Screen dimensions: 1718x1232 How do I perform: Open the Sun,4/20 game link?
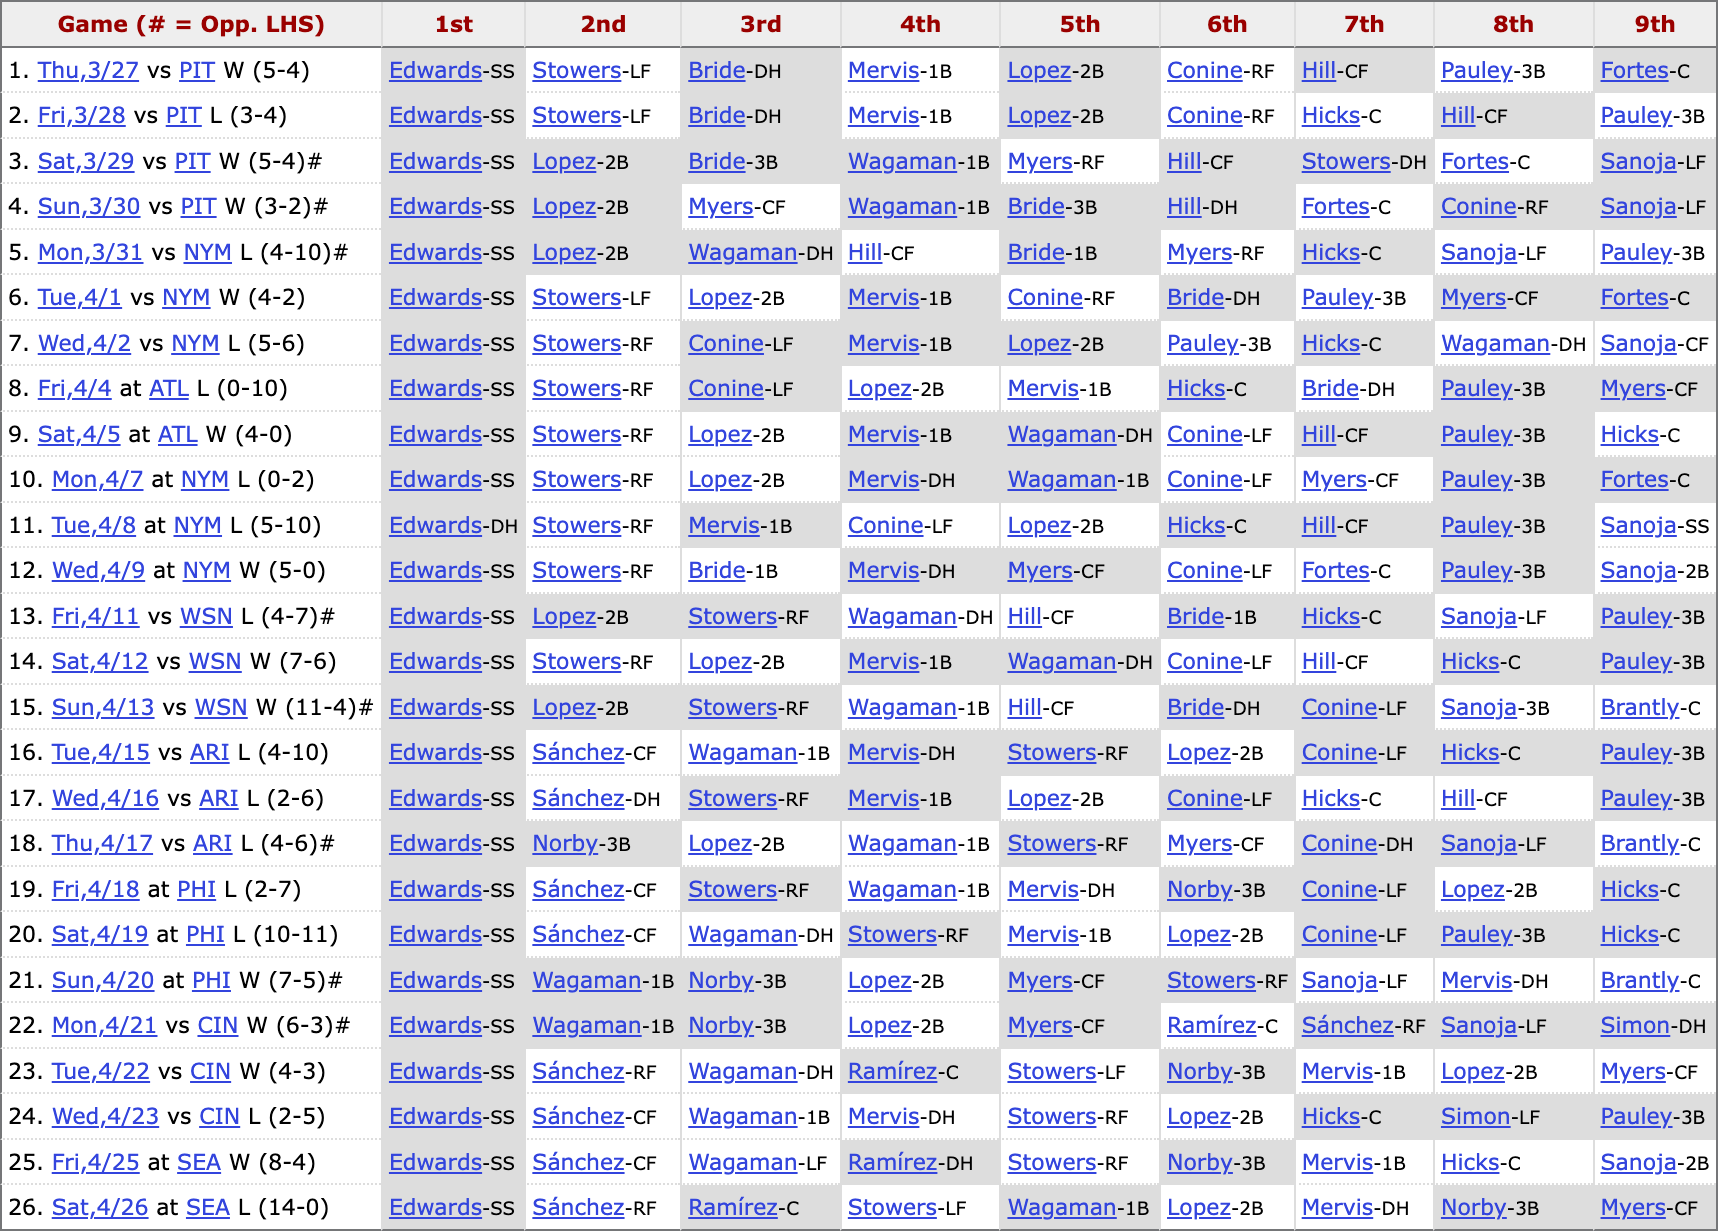(x=103, y=981)
